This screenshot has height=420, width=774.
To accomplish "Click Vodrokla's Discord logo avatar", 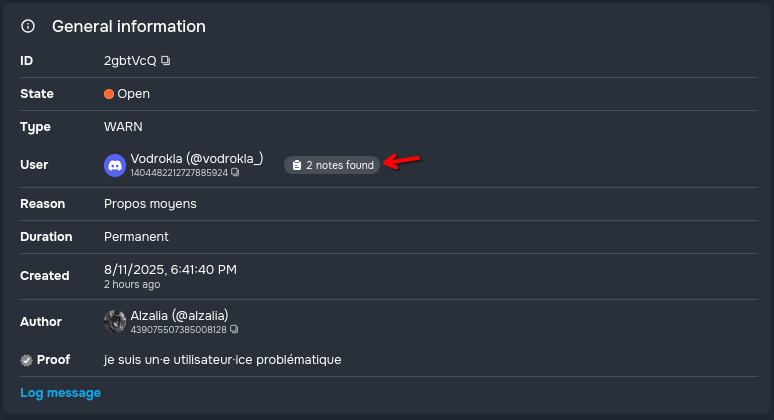I will tap(115, 165).
